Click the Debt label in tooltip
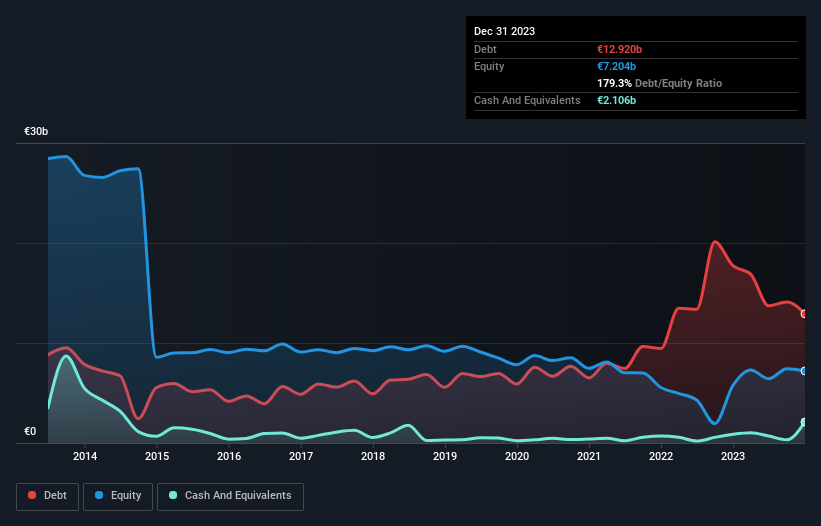This screenshot has width=821, height=526. (485, 49)
